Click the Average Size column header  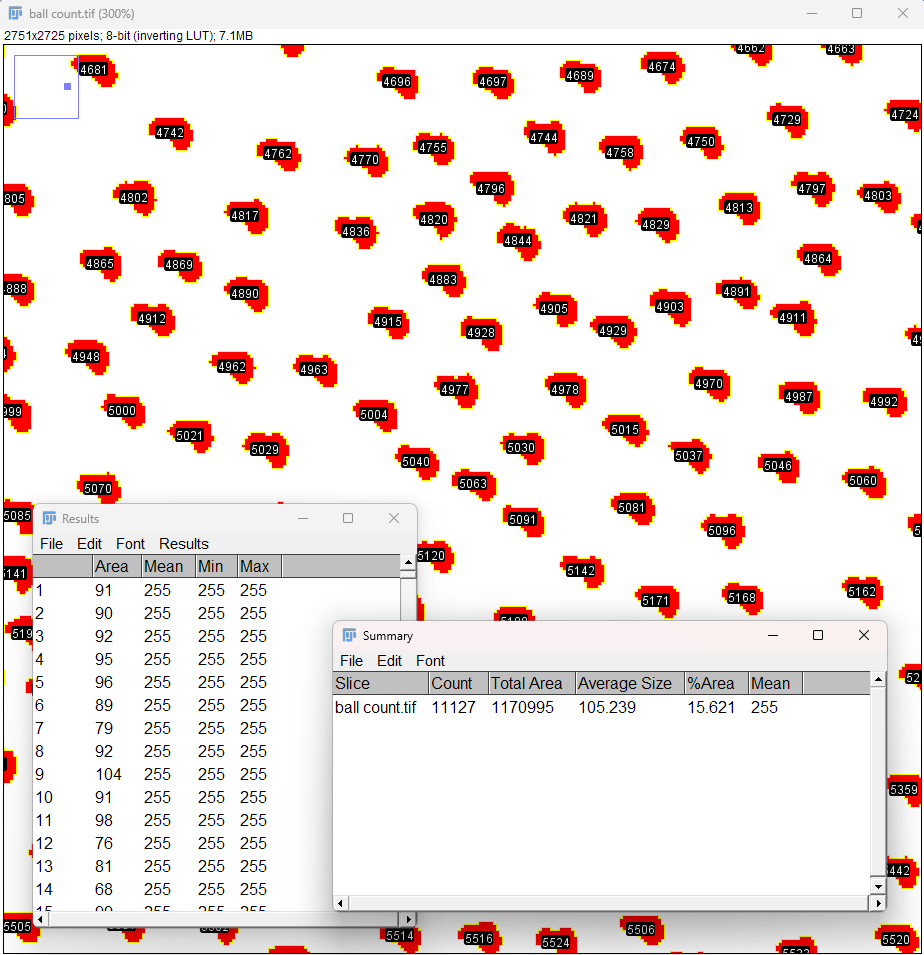(625, 684)
